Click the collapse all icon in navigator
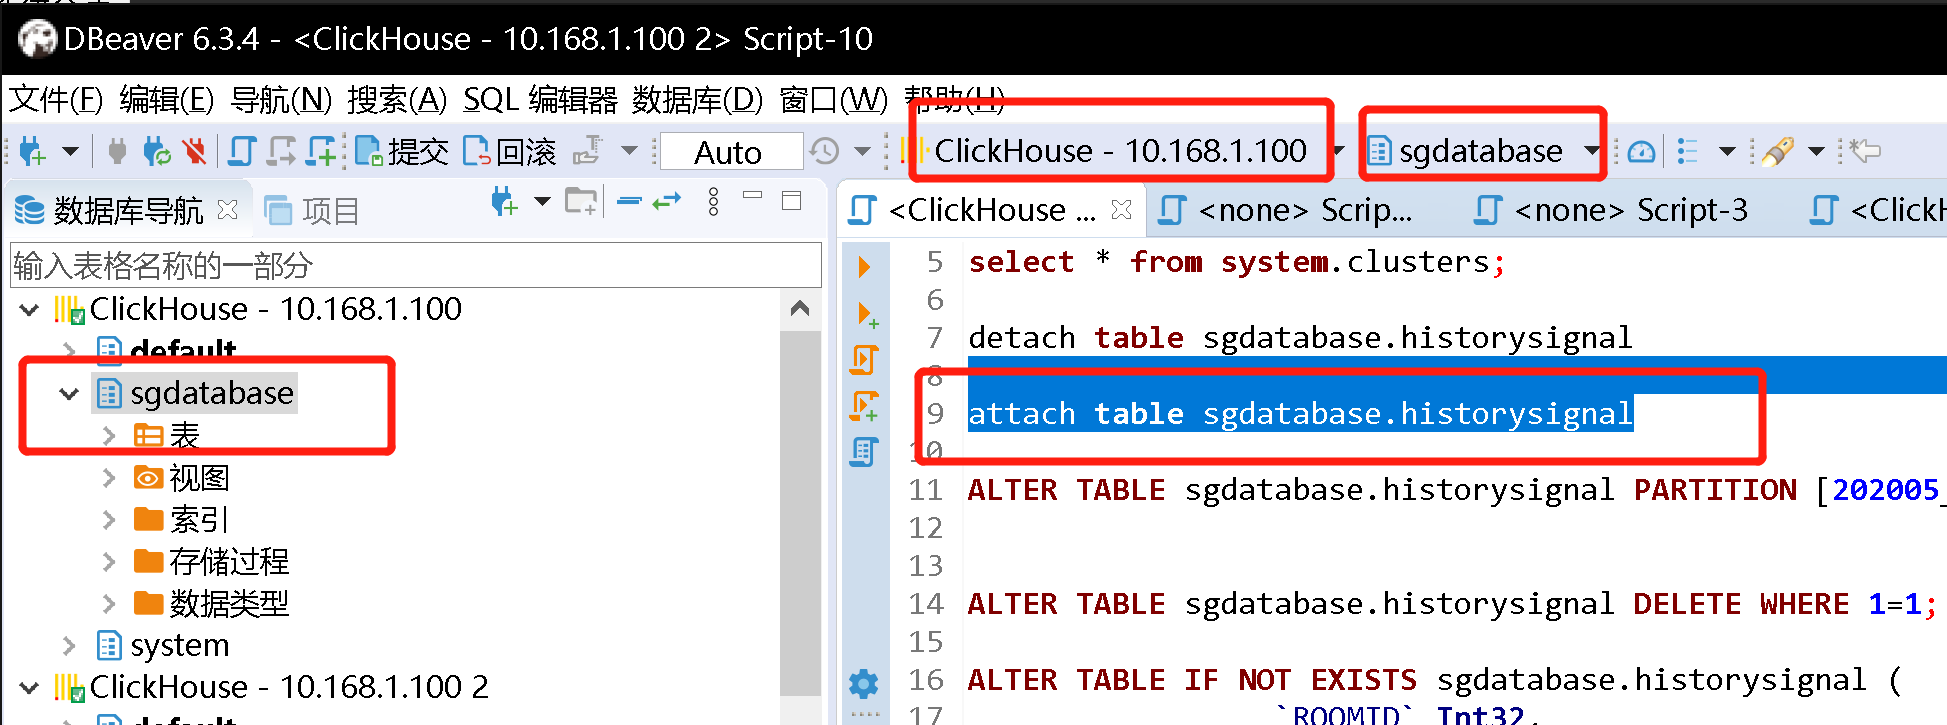The width and height of the screenshot is (1947, 725). click(x=629, y=201)
